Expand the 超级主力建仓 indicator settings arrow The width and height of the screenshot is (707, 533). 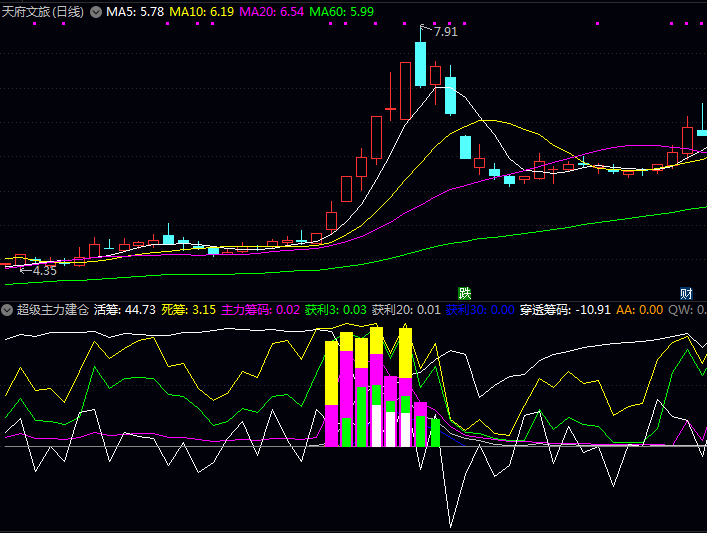[x=8, y=310]
